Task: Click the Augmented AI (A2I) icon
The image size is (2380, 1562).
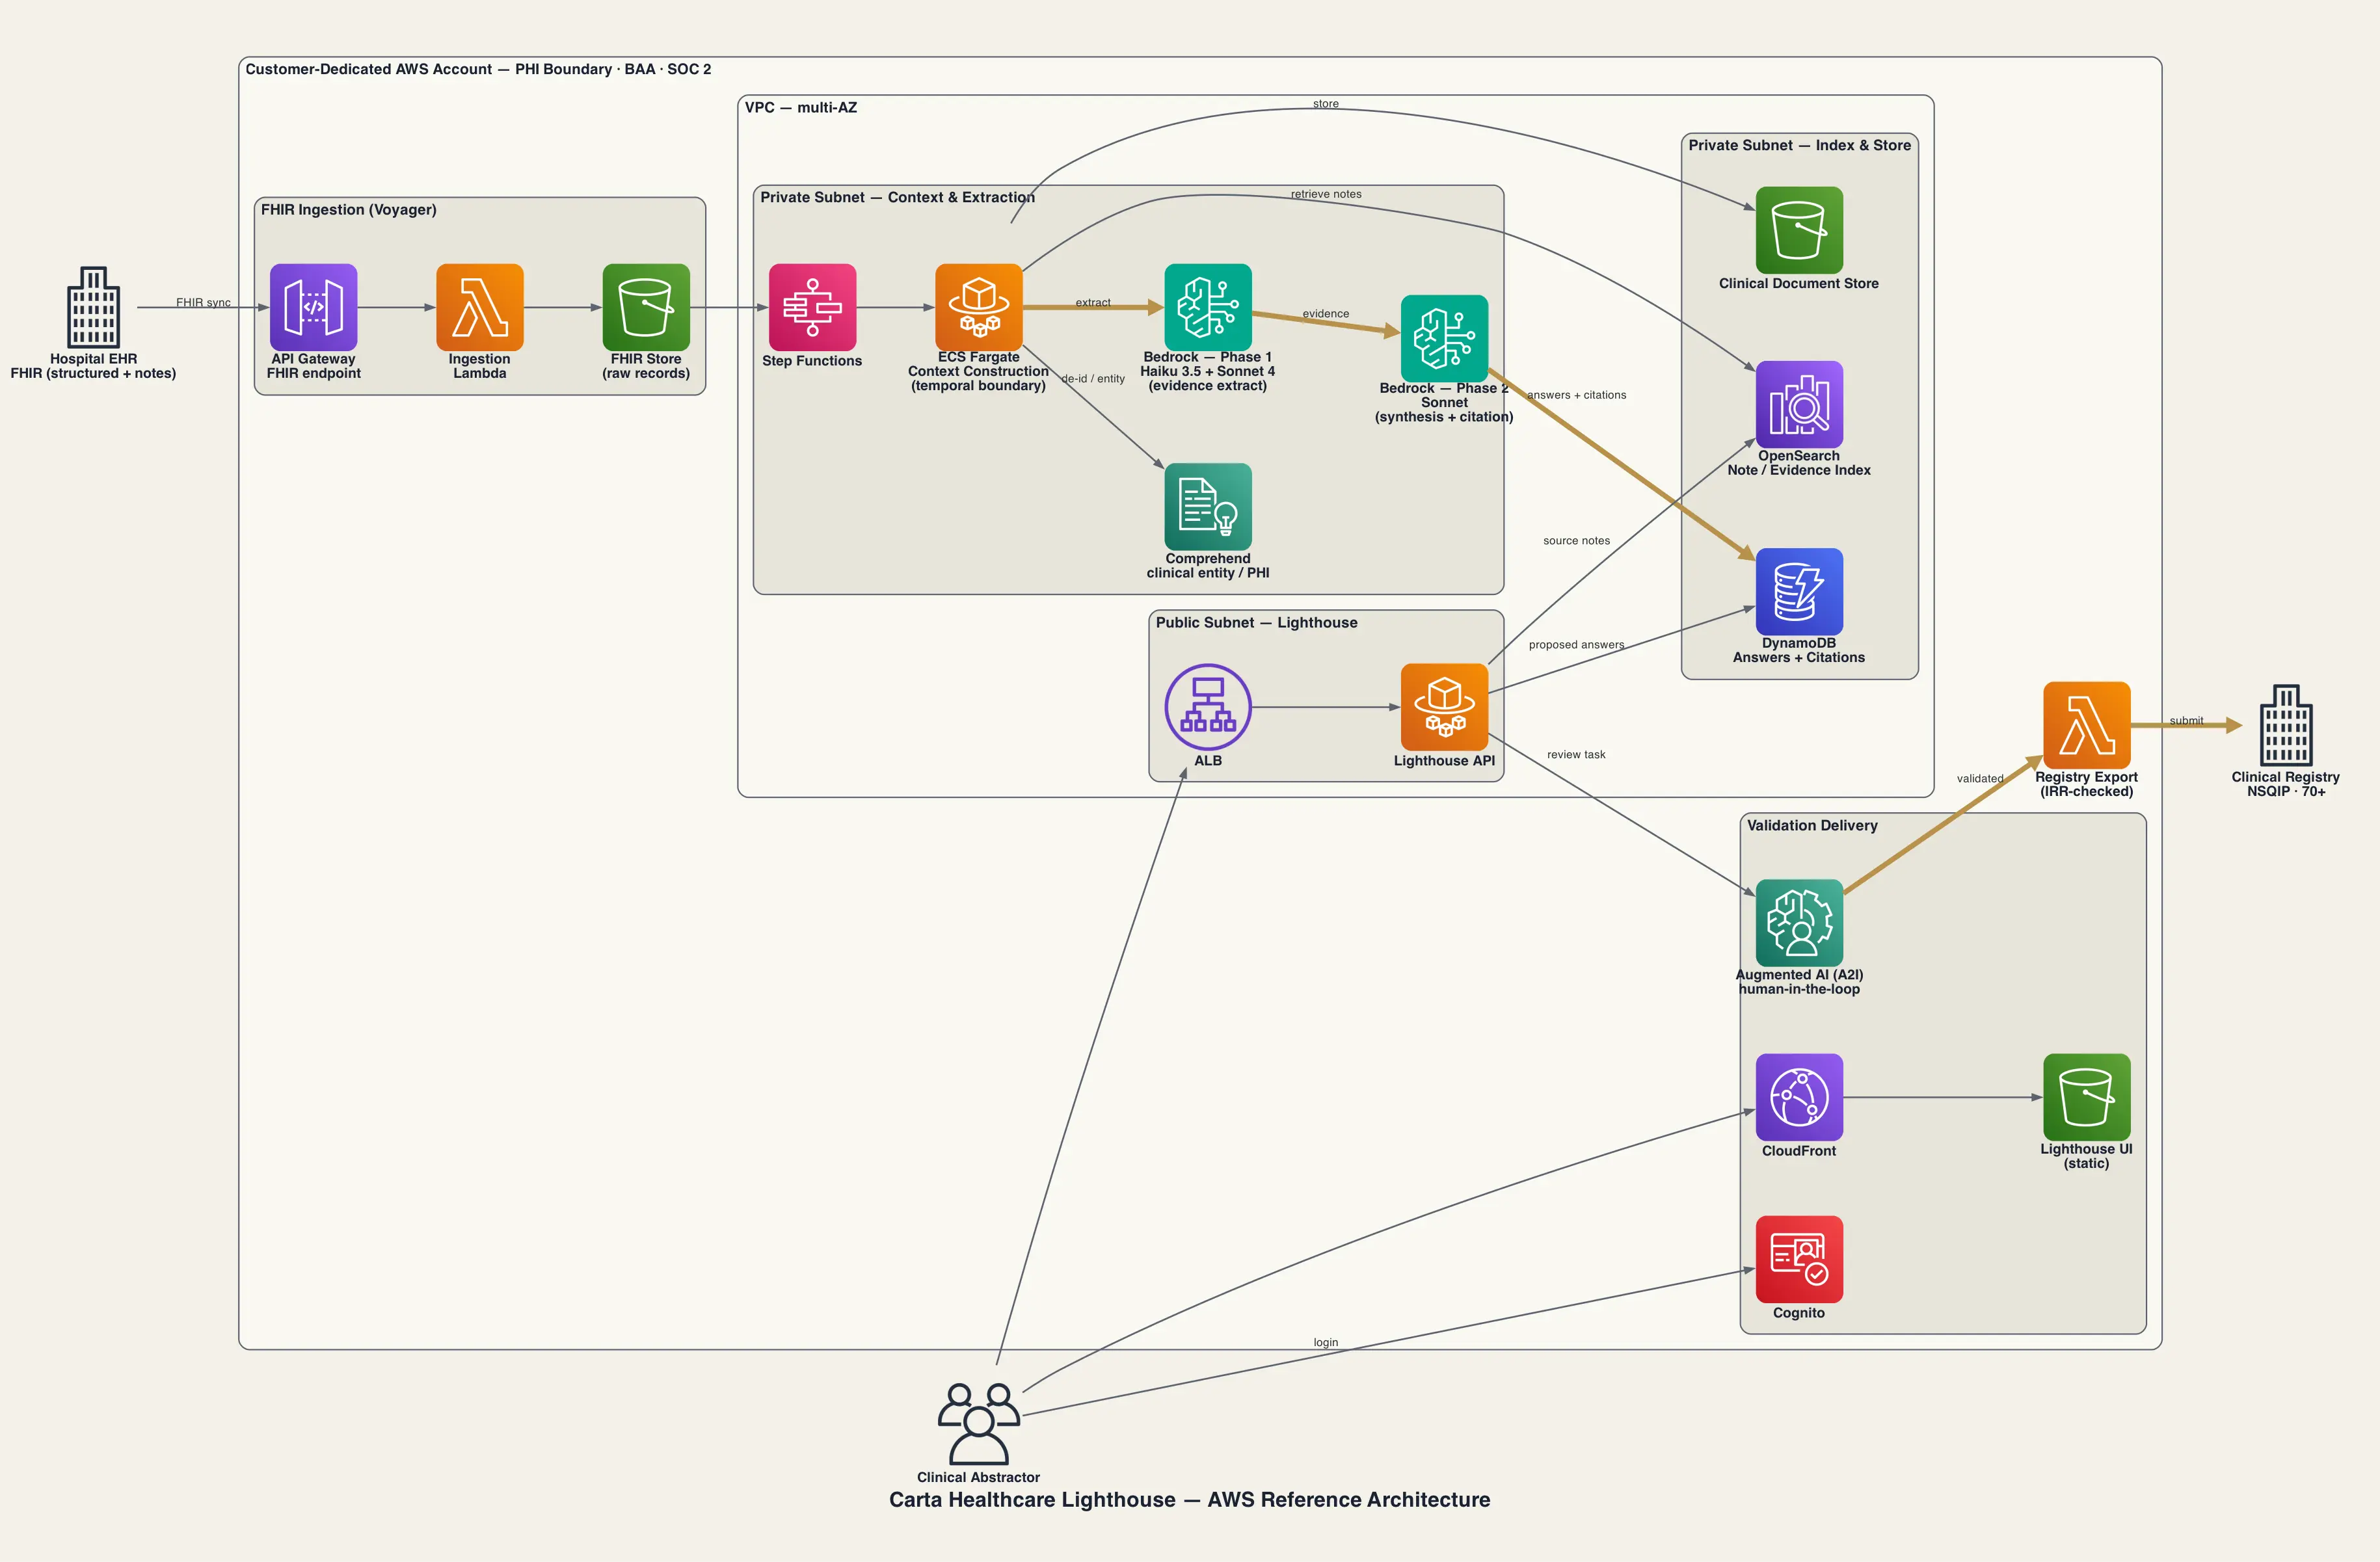Action: pyautogui.click(x=1799, y=923)
